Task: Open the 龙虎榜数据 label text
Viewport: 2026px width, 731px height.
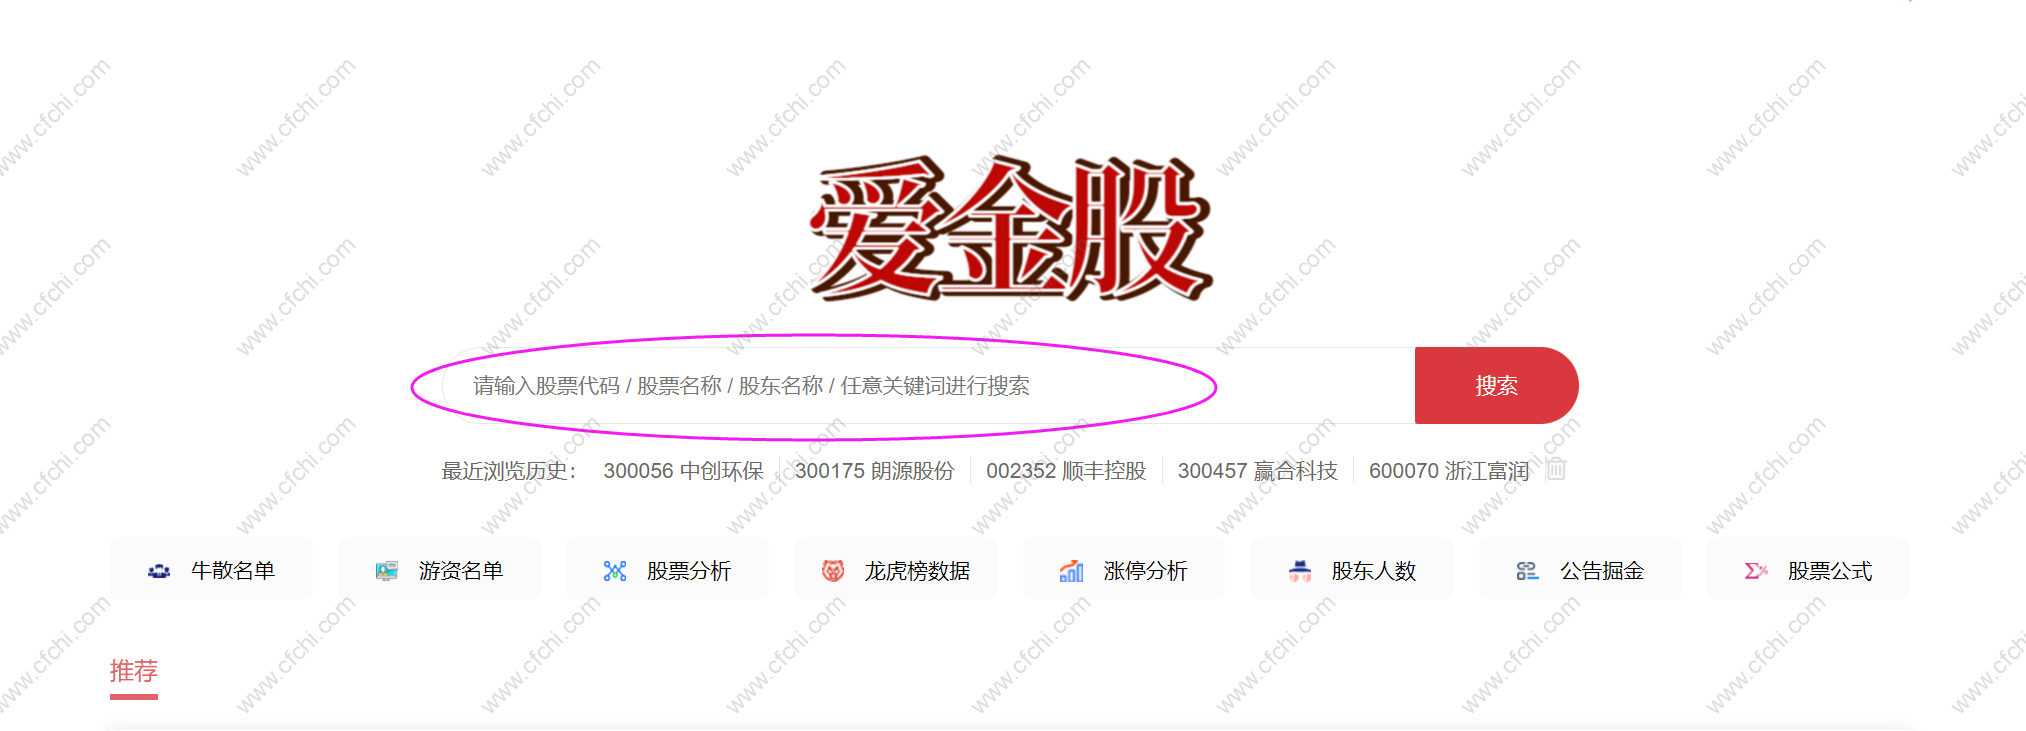Action: click(917, 571)
